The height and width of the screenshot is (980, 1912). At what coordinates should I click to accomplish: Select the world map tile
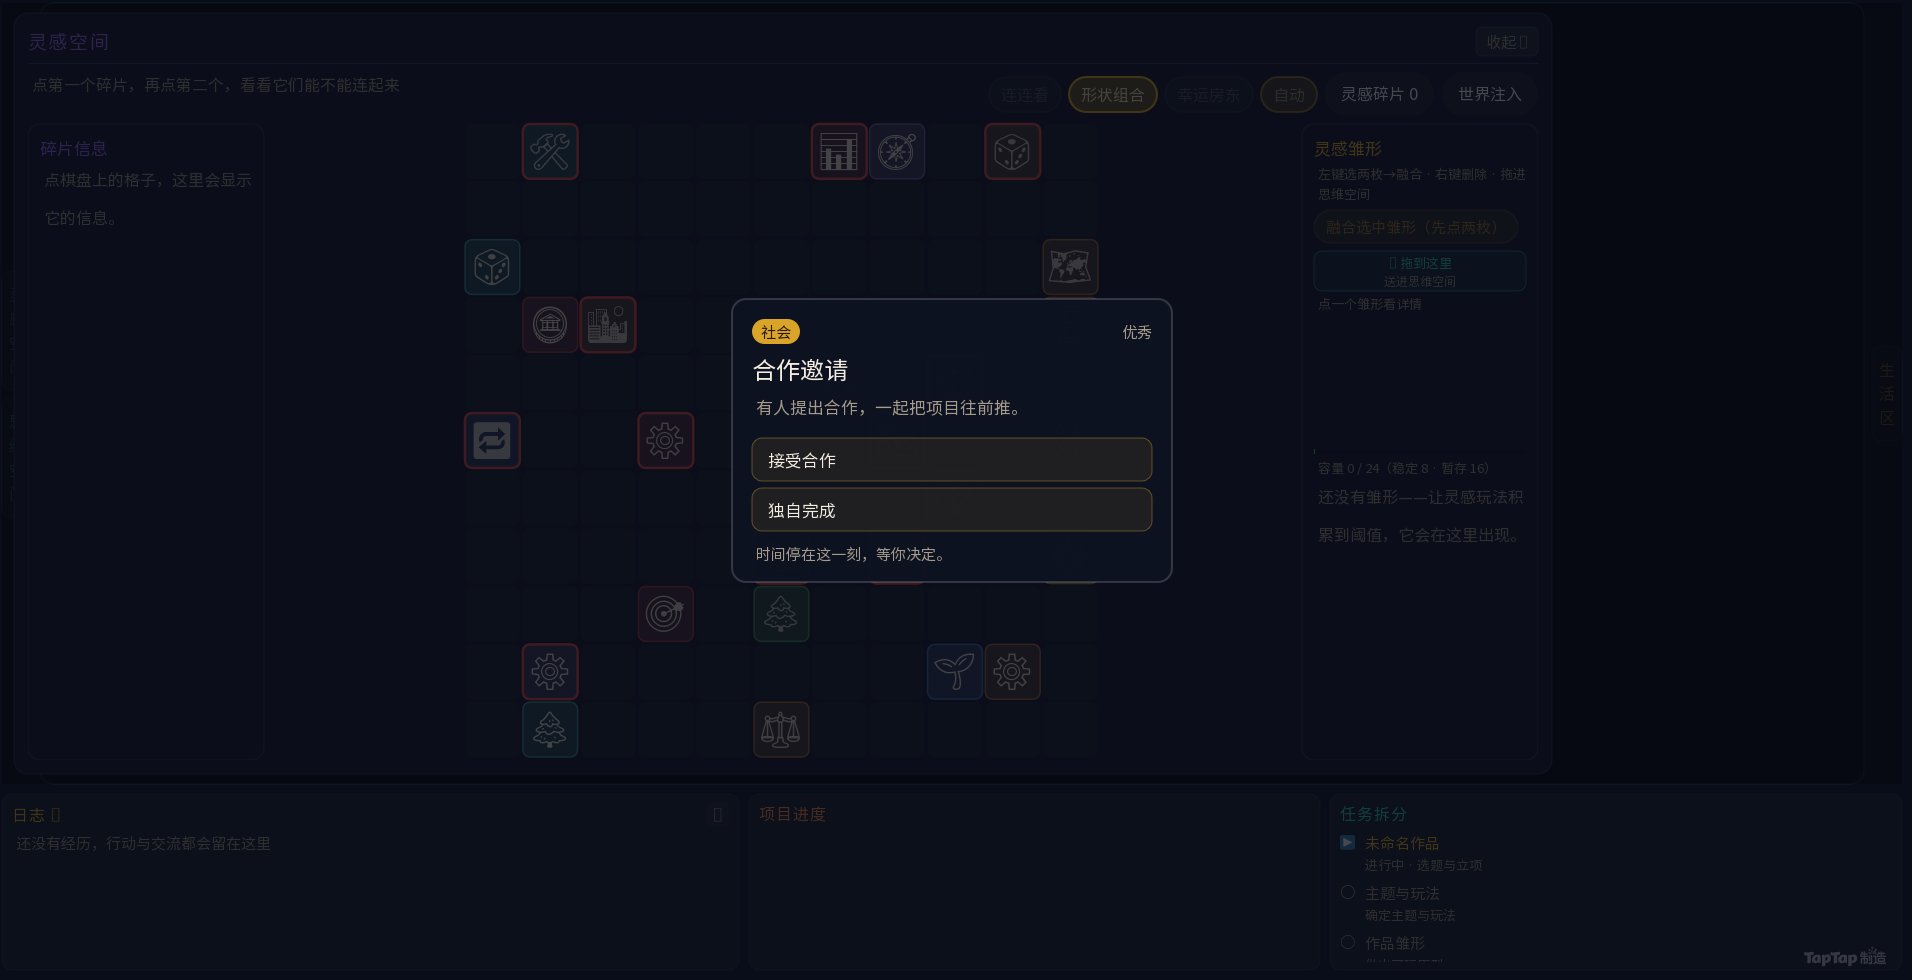point(1070,267)
